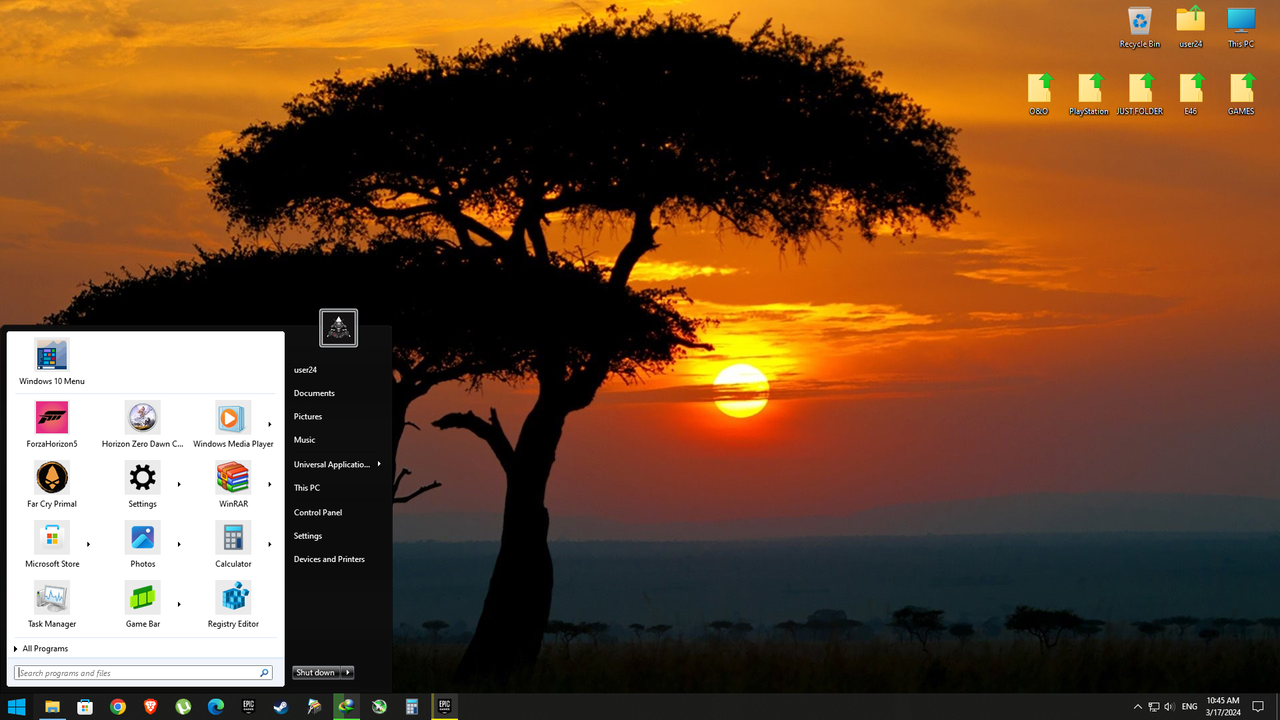Launch Brave browser from taskbar
Screen dimensions: 1280x720
(150, 706)
